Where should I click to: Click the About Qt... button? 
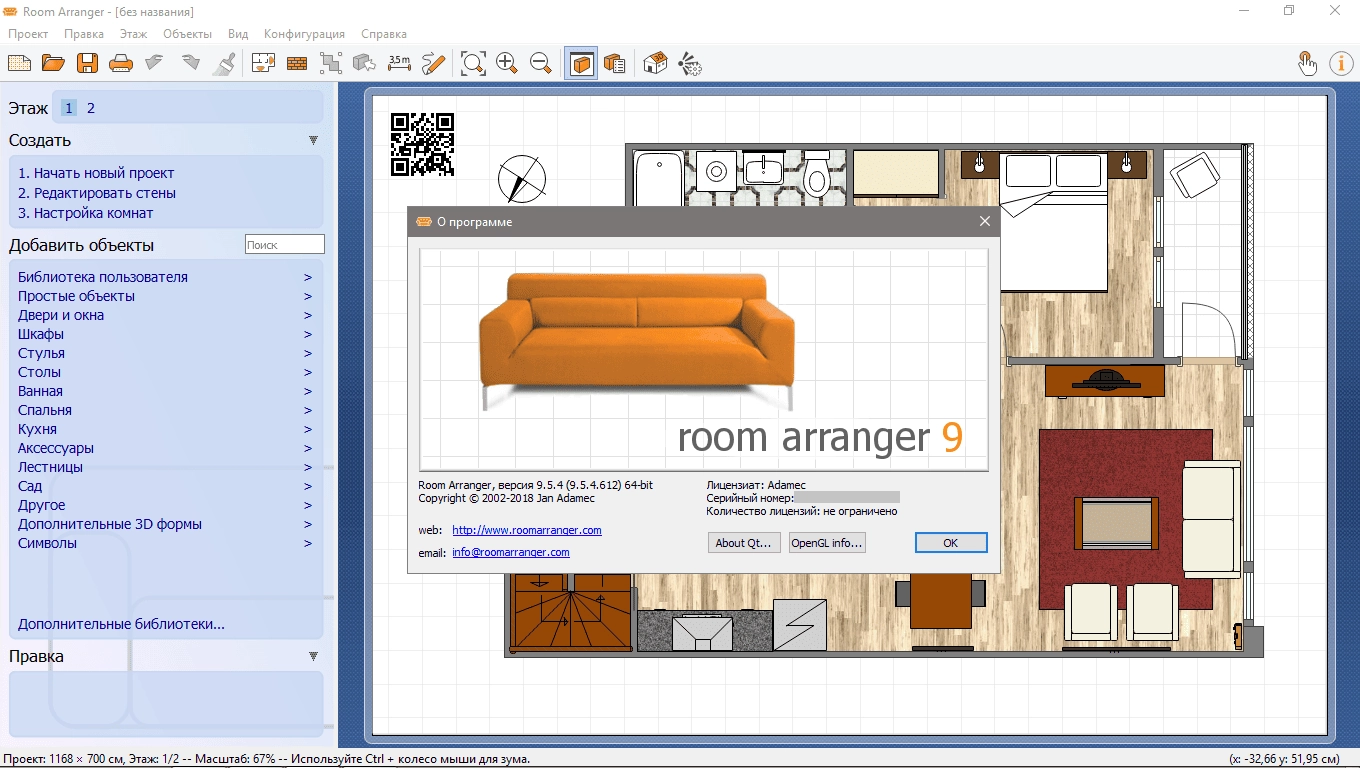(744, 543)
